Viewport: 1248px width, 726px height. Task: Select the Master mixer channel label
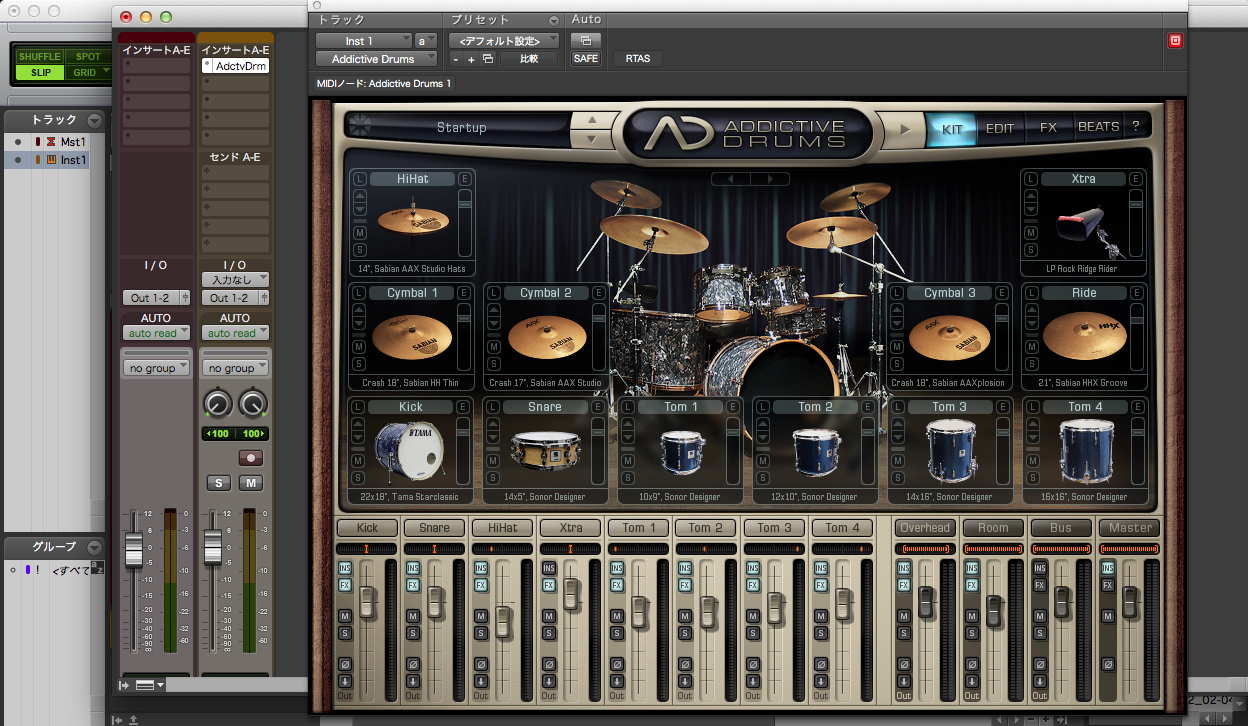point(1130,528)
